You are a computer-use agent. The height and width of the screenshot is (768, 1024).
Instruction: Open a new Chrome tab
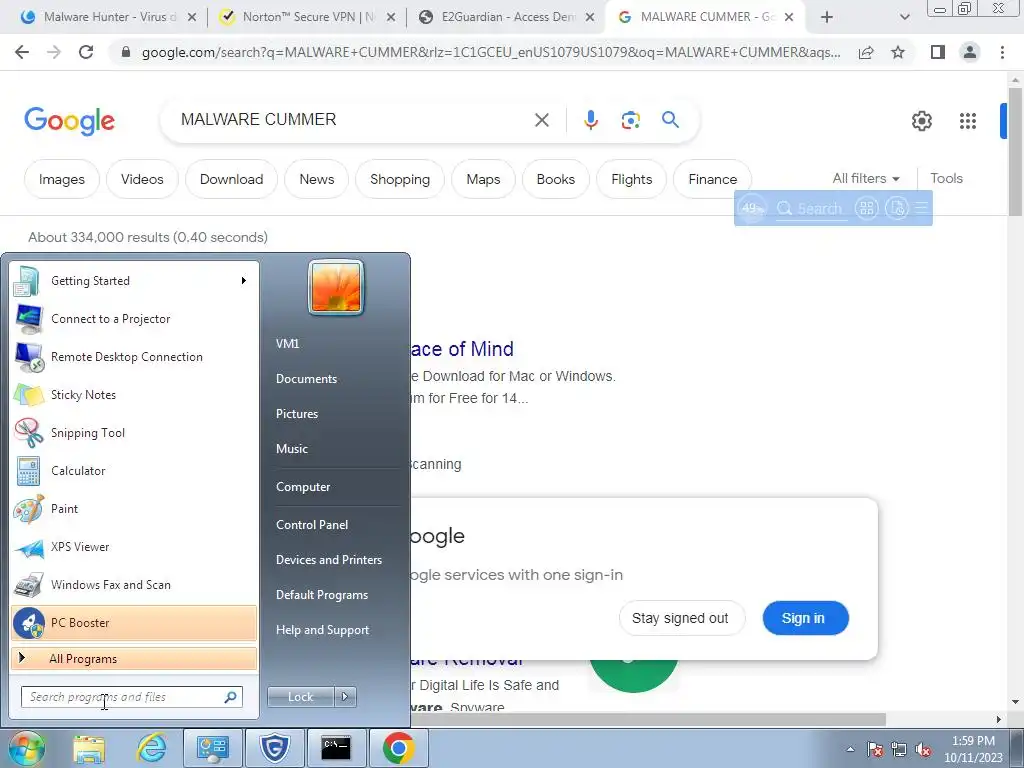(827, 17)
